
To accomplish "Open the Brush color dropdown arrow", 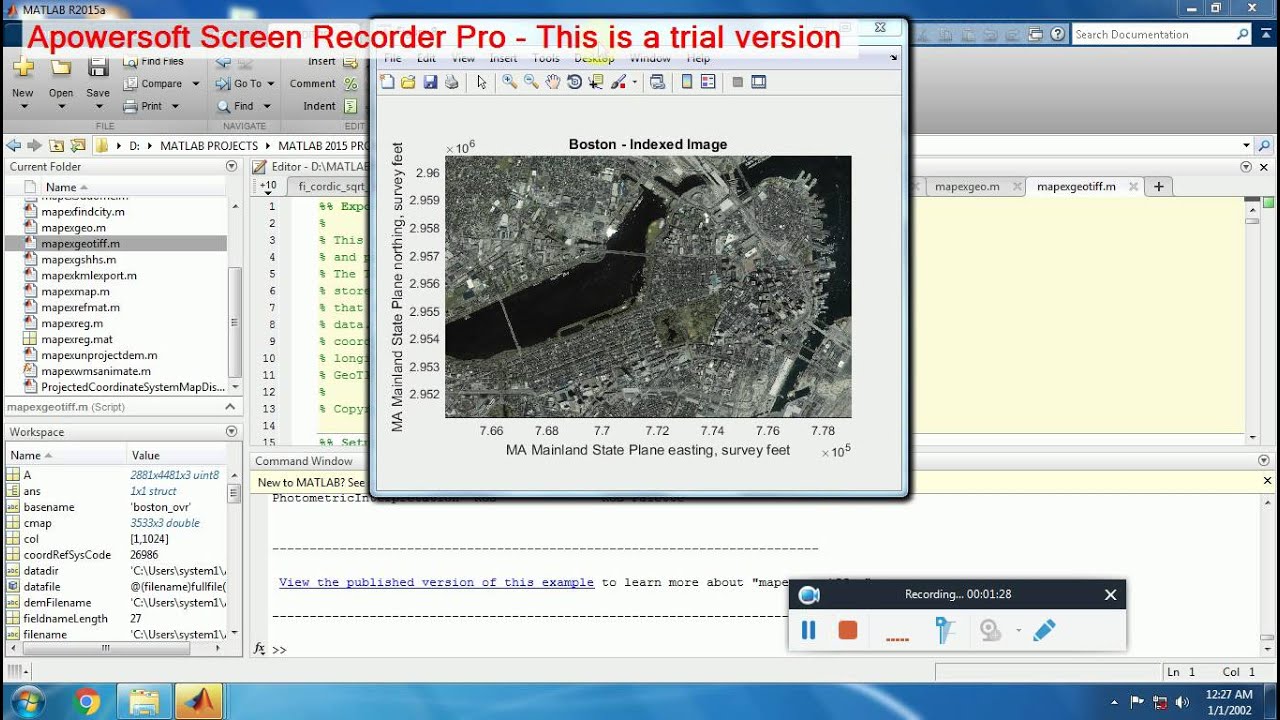I will (x=634, y=83).
